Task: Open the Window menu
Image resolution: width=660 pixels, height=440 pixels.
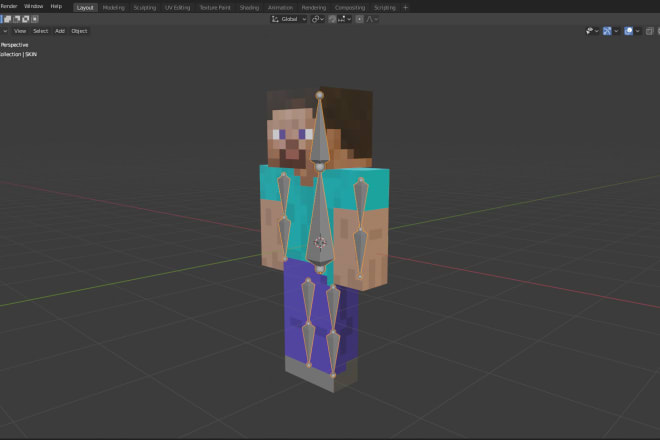Action: coord(33,6)
